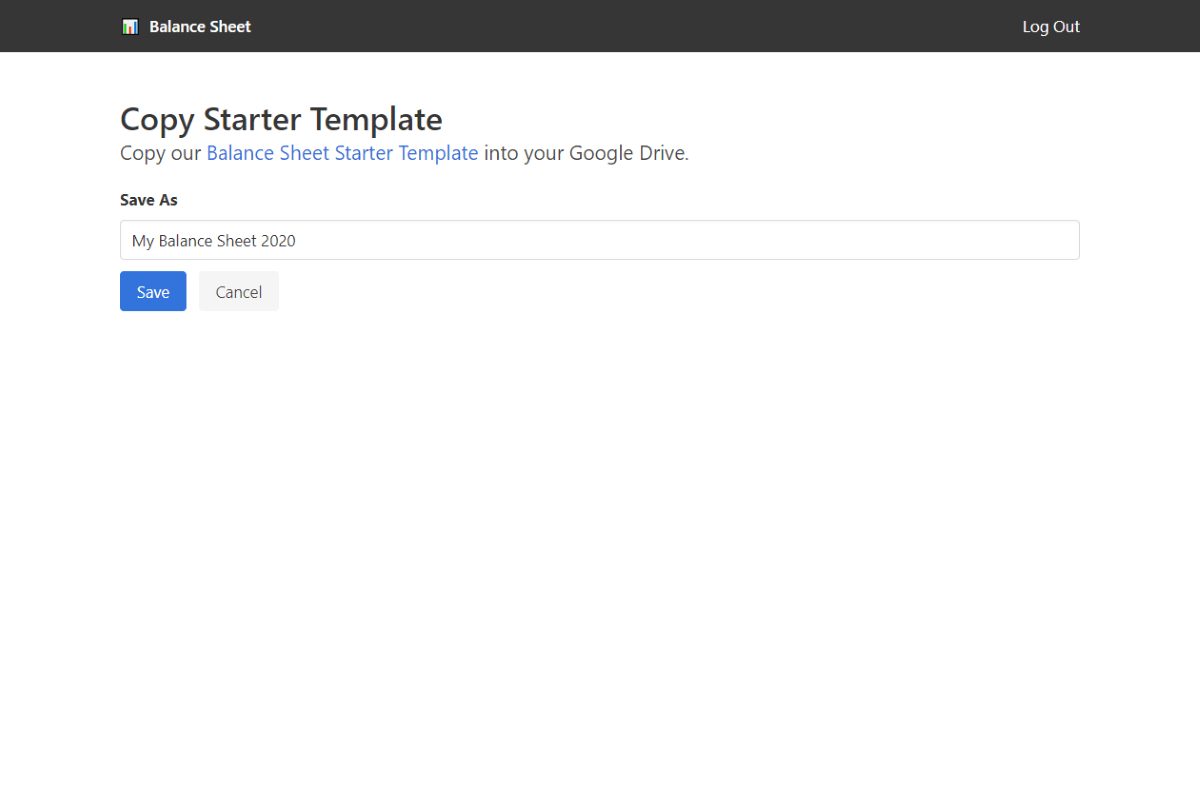Select the Log Out menu item
This screenshot has height=800, width=1200.
pyautogui.click(x=1050, y=27)
